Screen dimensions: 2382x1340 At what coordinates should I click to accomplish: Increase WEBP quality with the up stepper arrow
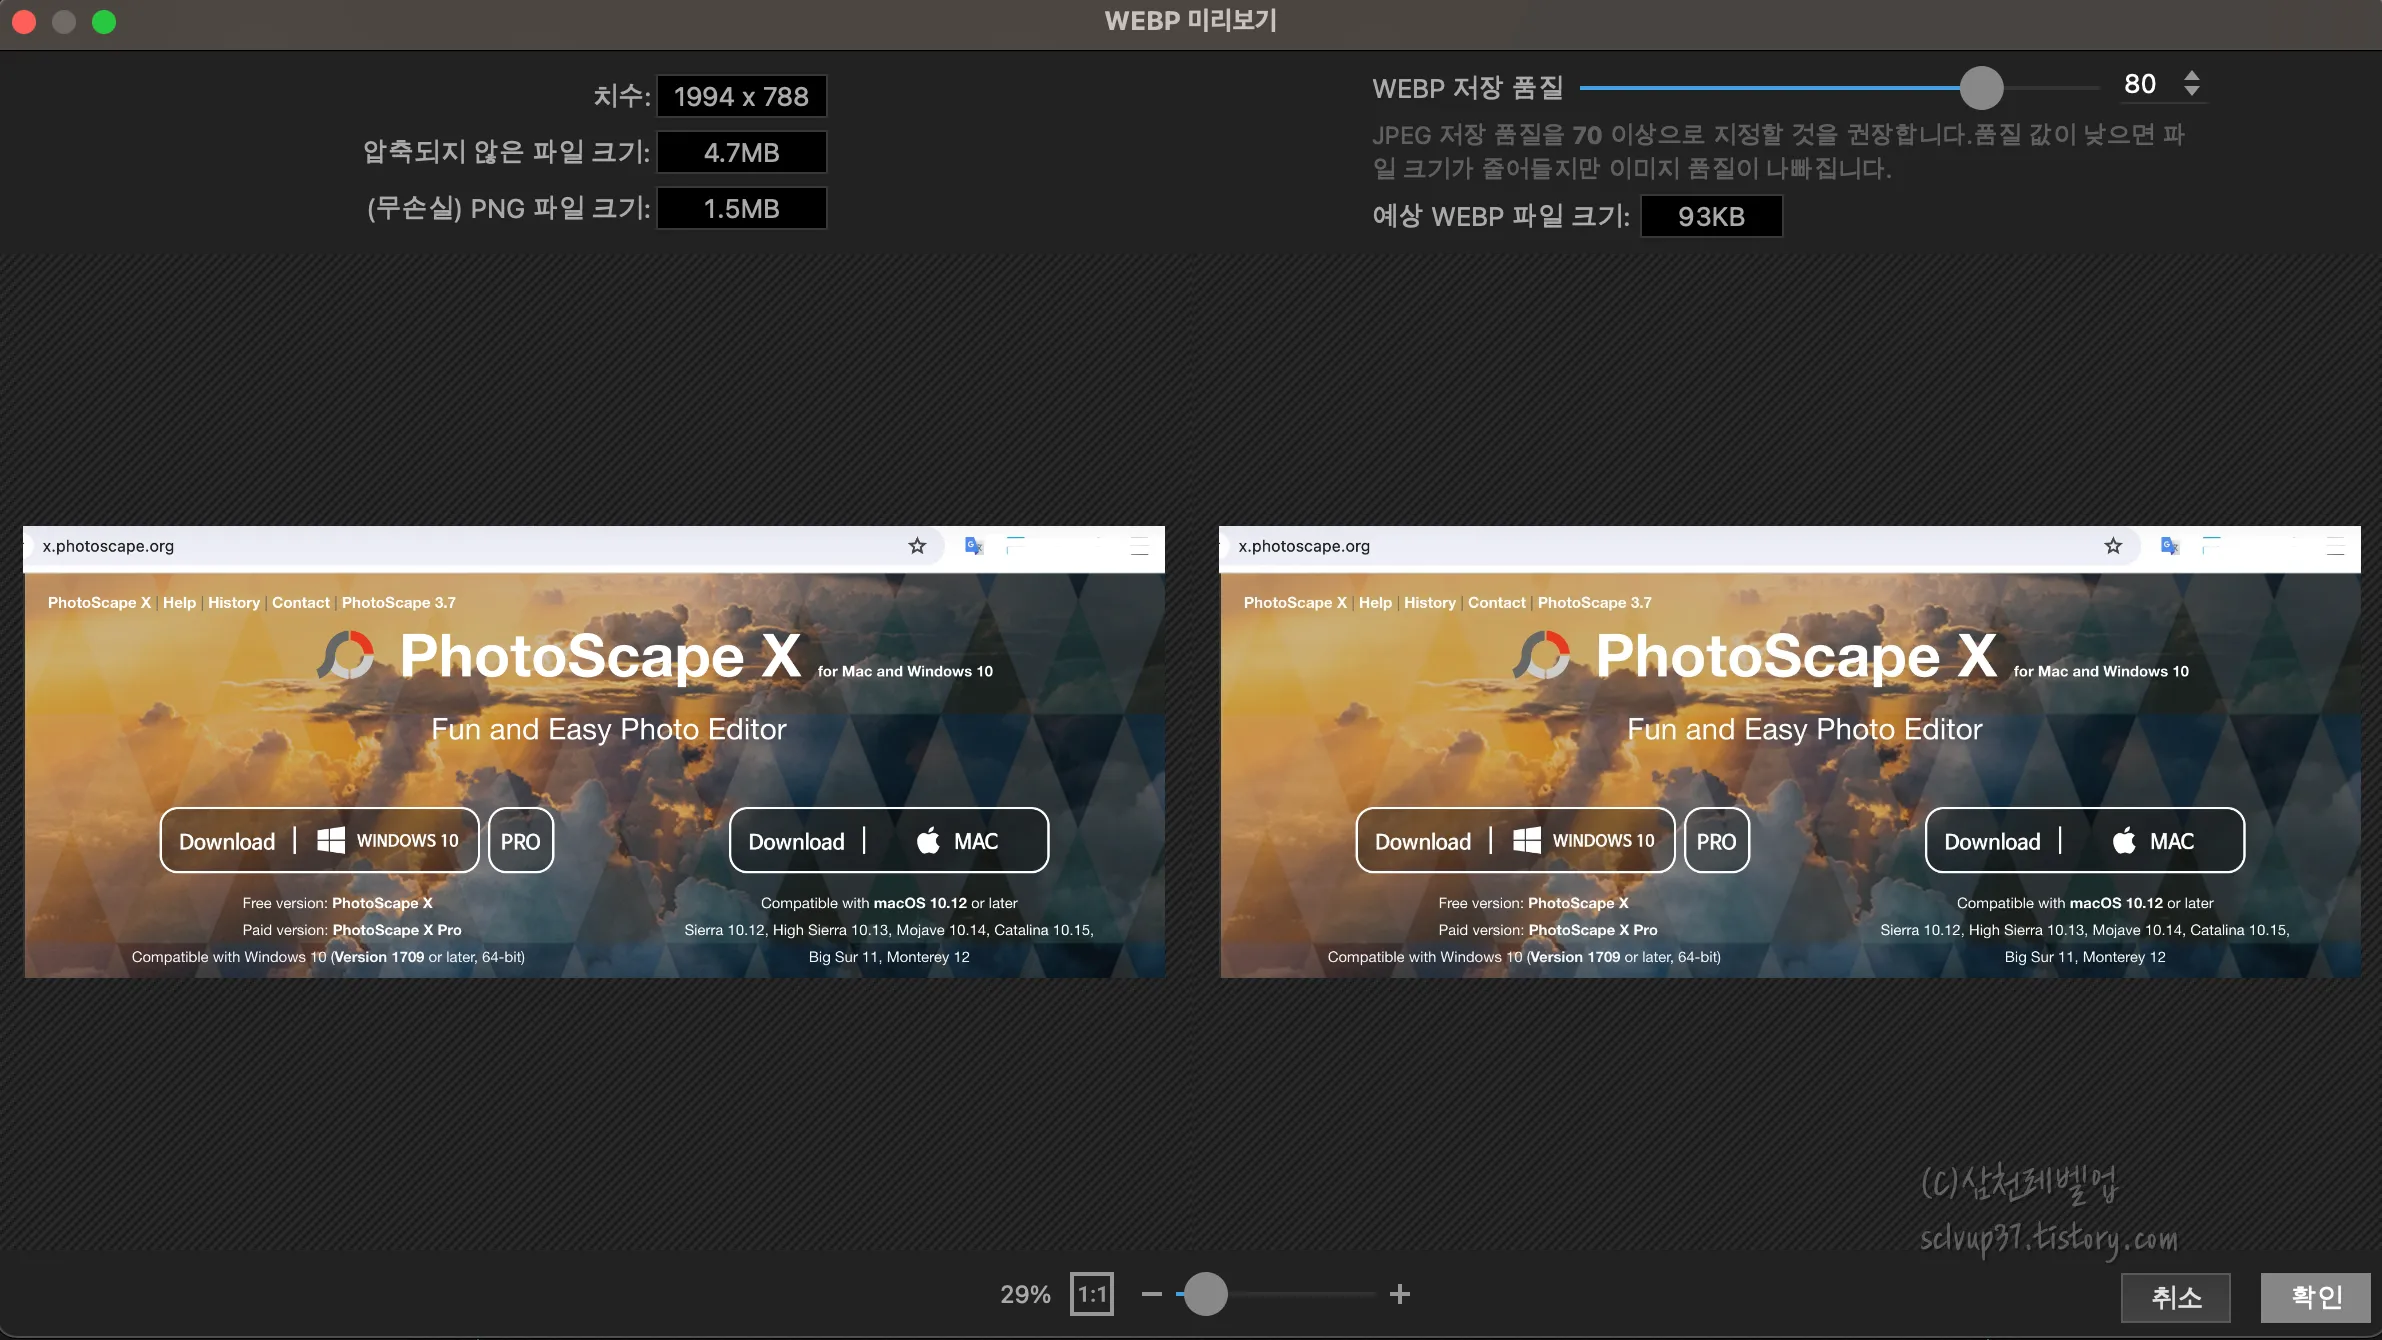(x=2191, y=75)
